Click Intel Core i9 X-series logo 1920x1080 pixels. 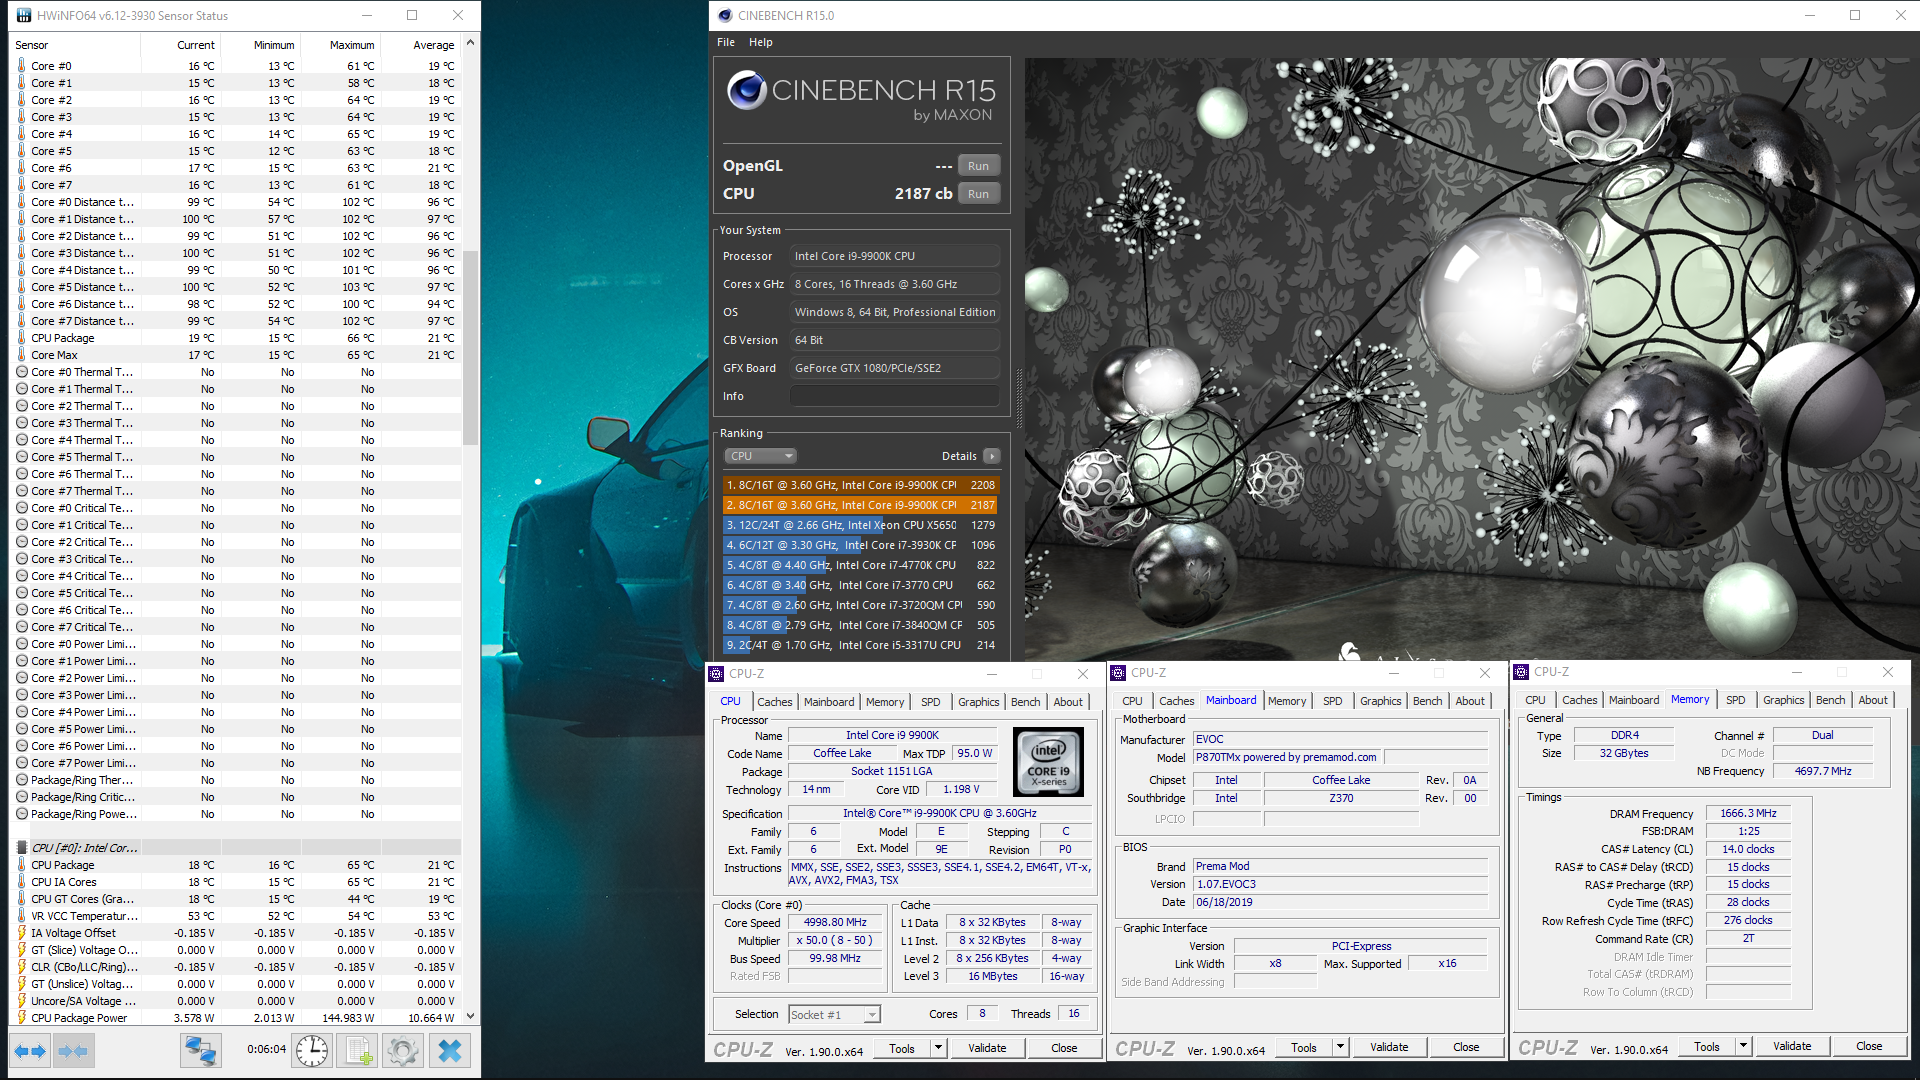1048,762
